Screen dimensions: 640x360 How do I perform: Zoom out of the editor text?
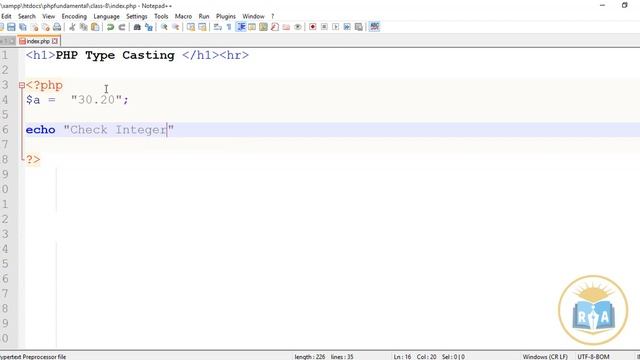click(176, 27)
